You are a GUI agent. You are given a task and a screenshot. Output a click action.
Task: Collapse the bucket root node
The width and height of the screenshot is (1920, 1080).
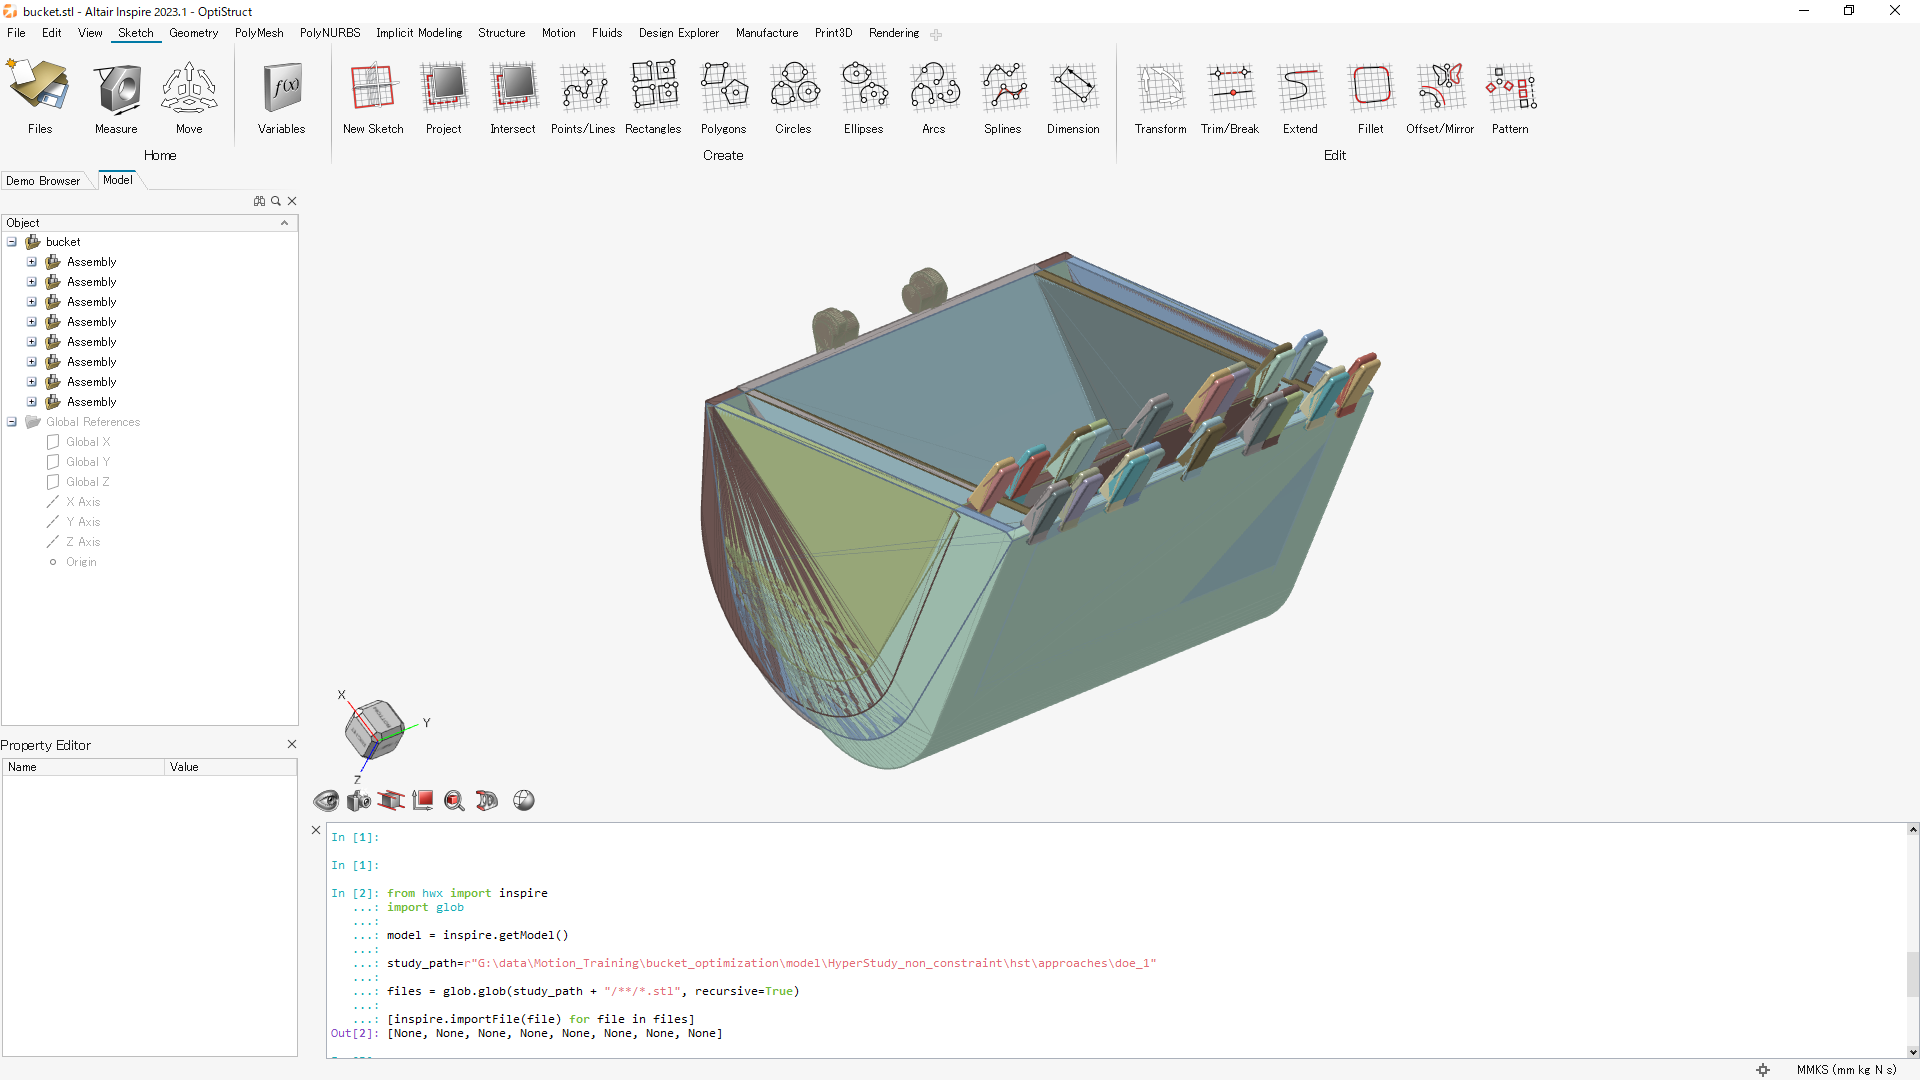[12, 242]
